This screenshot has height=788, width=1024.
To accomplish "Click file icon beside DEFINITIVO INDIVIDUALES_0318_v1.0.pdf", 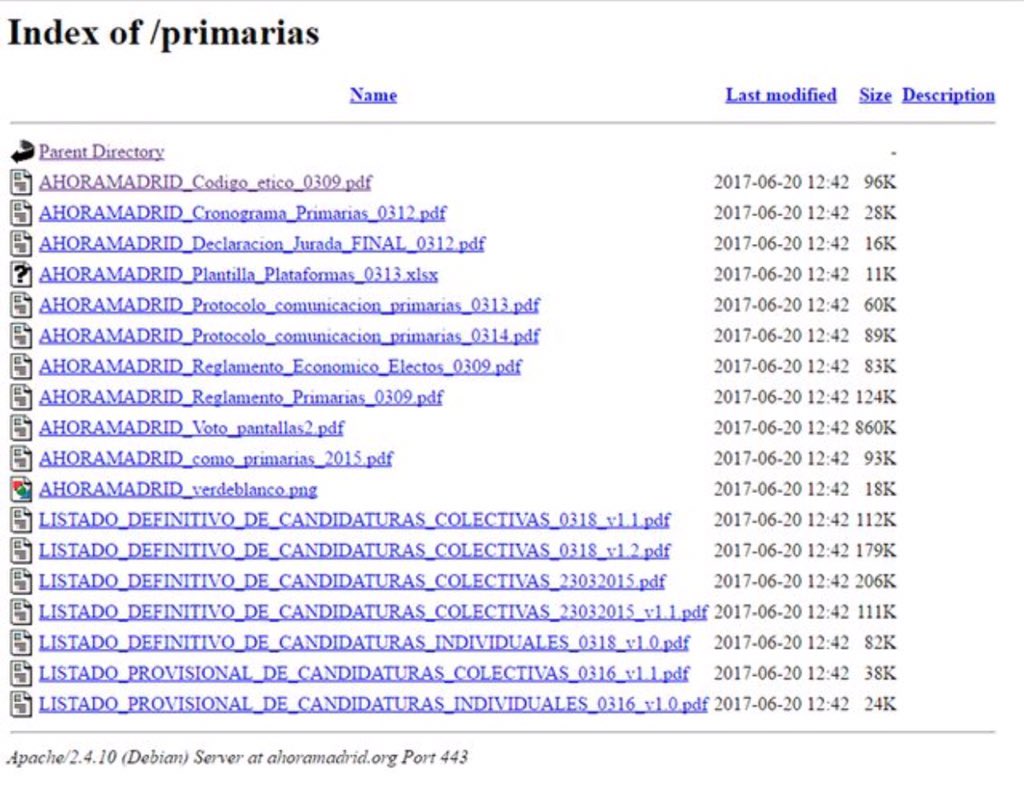I will click(21, 642).
